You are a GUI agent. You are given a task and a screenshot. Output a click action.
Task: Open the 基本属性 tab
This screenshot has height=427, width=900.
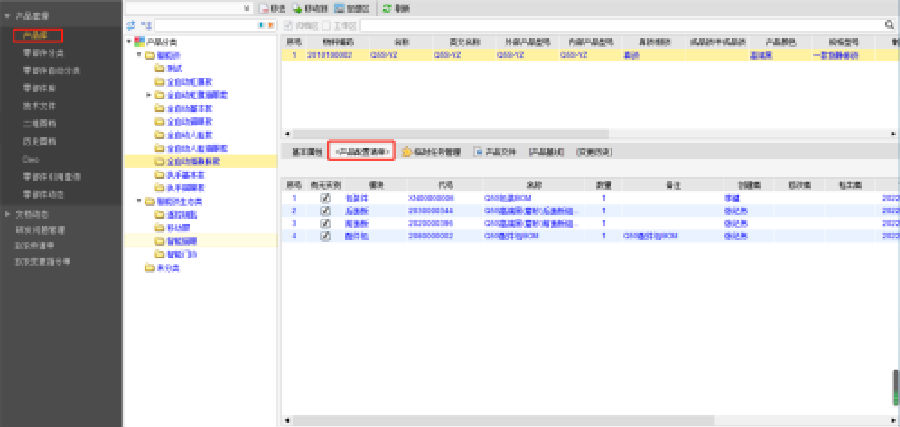click(x=306, y=152)
